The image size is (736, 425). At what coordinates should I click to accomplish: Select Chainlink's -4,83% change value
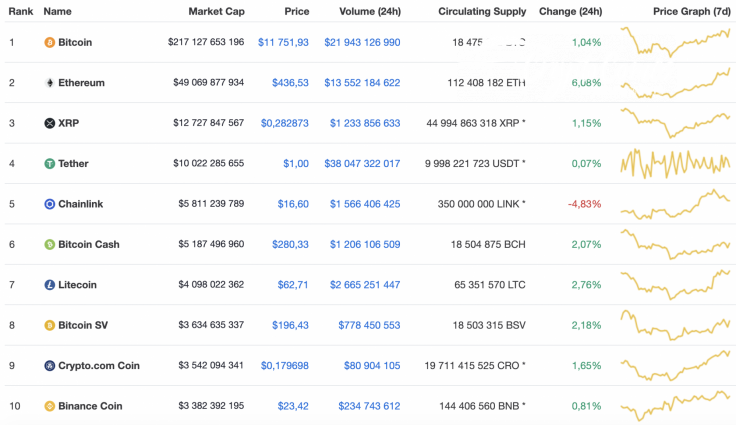click(x=584, y=204)
